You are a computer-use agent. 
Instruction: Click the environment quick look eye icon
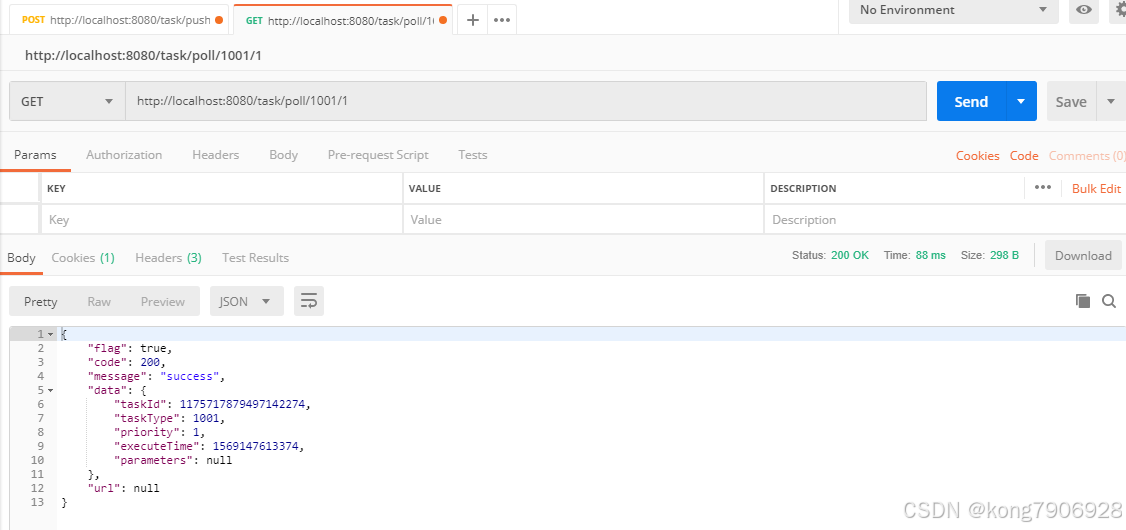coord(1083,10)
